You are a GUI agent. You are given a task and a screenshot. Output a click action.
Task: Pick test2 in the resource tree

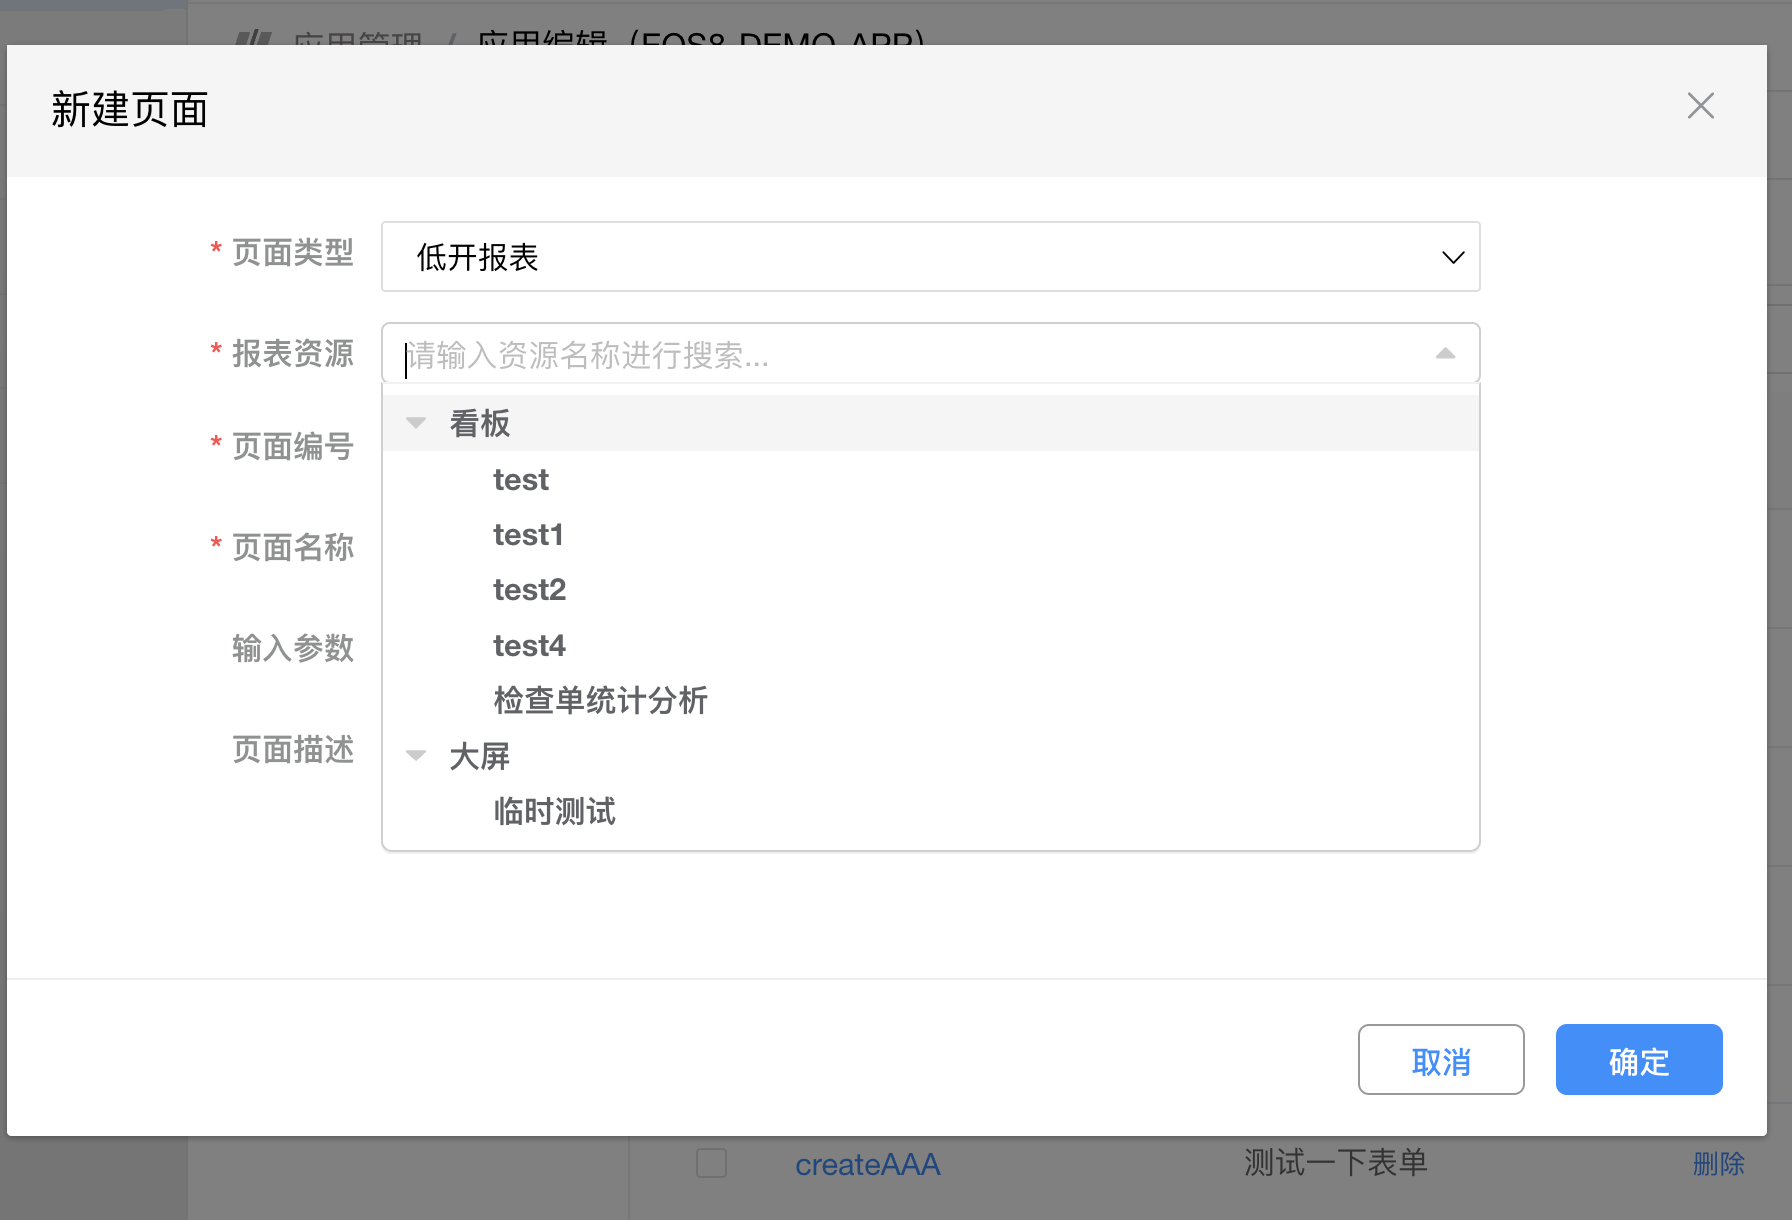tap(529, 590)
